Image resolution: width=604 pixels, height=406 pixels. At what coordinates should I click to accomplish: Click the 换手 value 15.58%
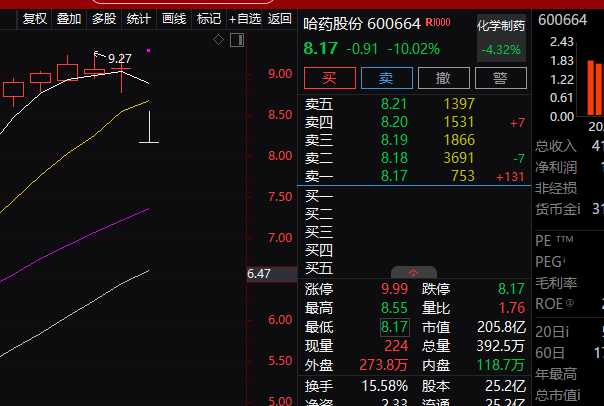point(385,386)
